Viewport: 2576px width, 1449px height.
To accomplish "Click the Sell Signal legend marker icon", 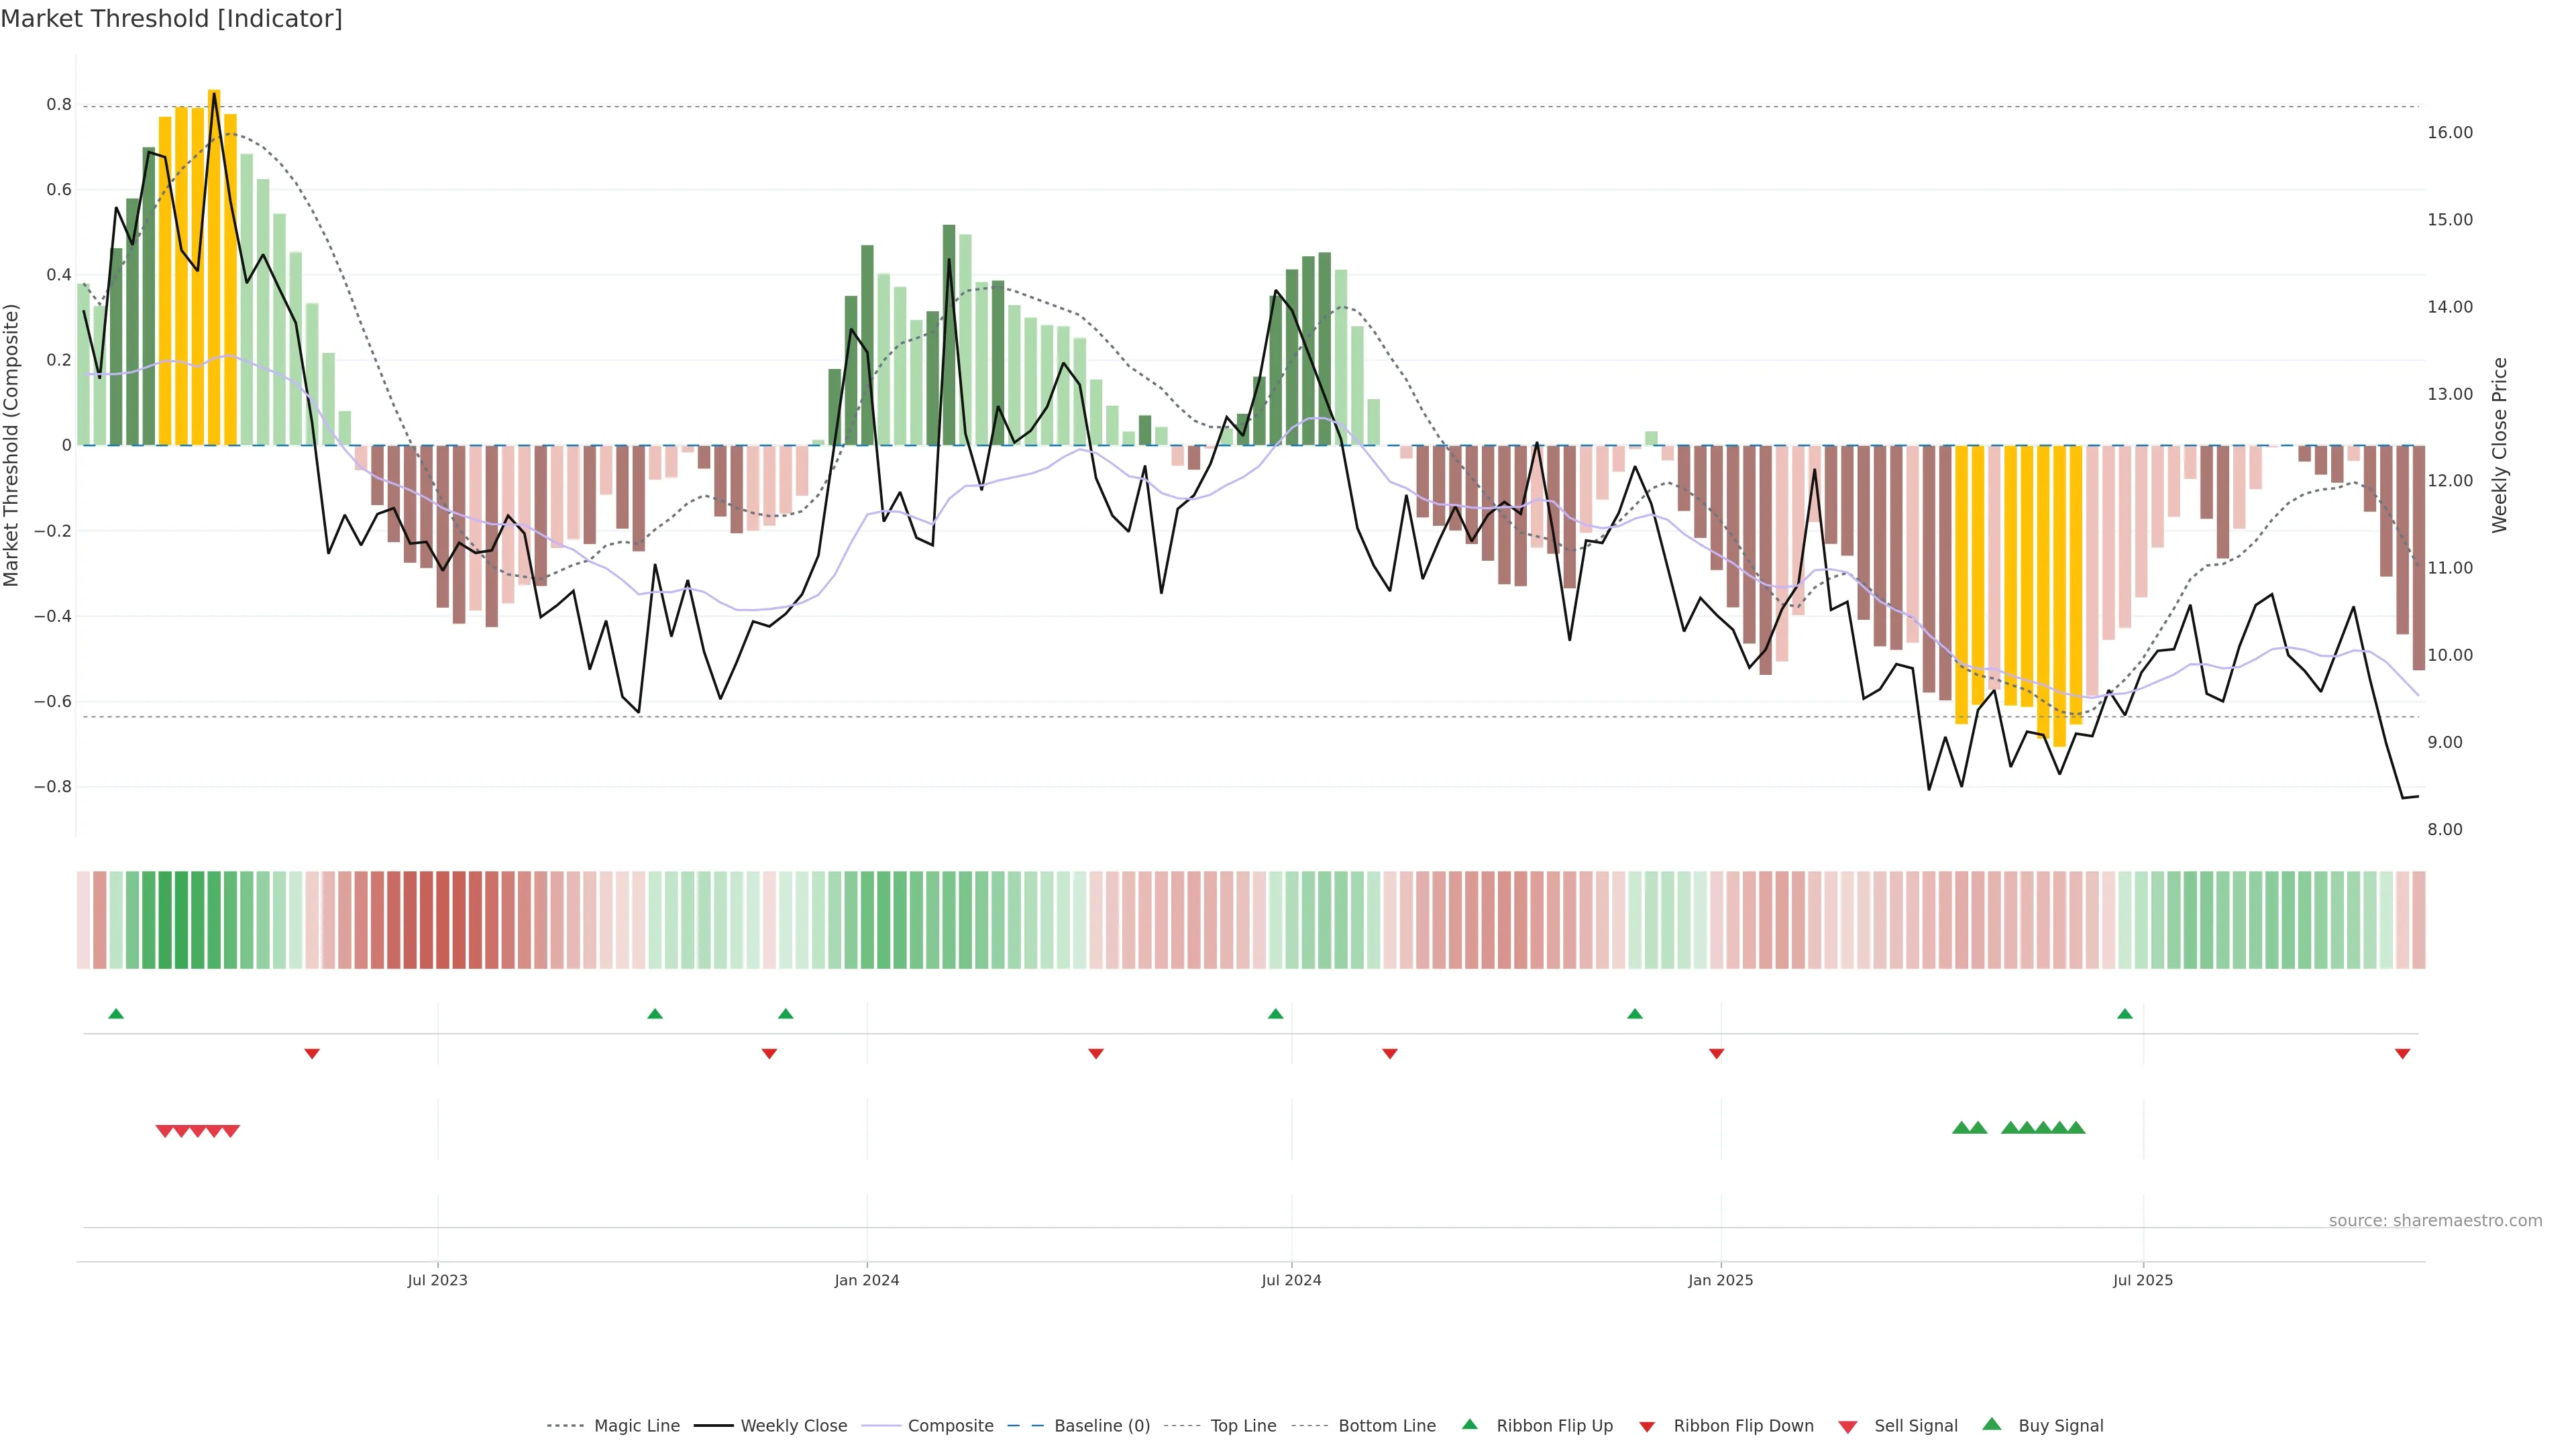I will pyautogui.click(x=1847, y=1427).
